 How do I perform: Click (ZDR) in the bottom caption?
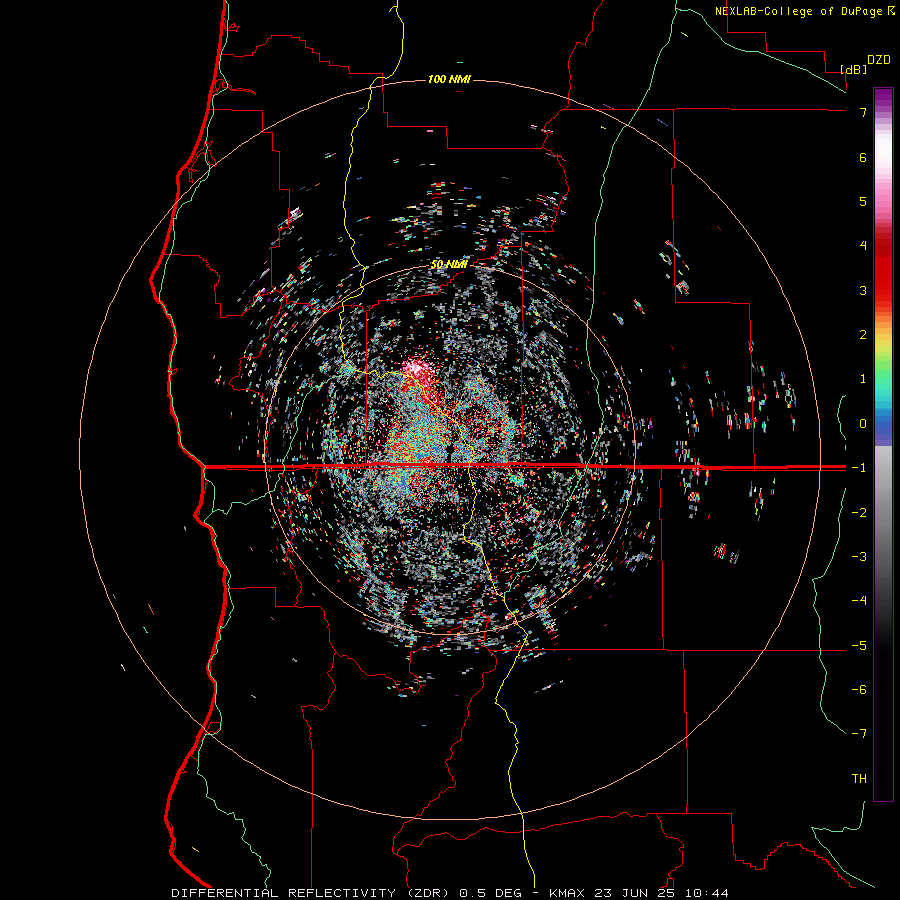point(428,893)
